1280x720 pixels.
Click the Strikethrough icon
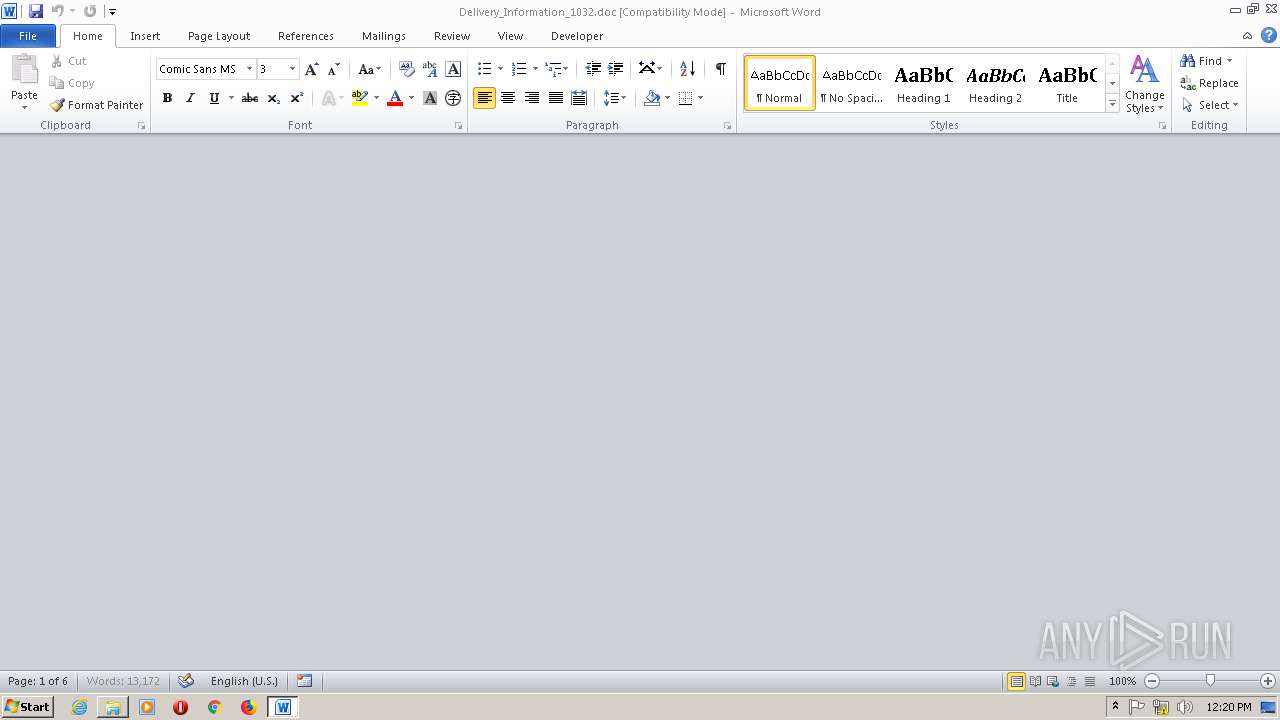point(250,98)
